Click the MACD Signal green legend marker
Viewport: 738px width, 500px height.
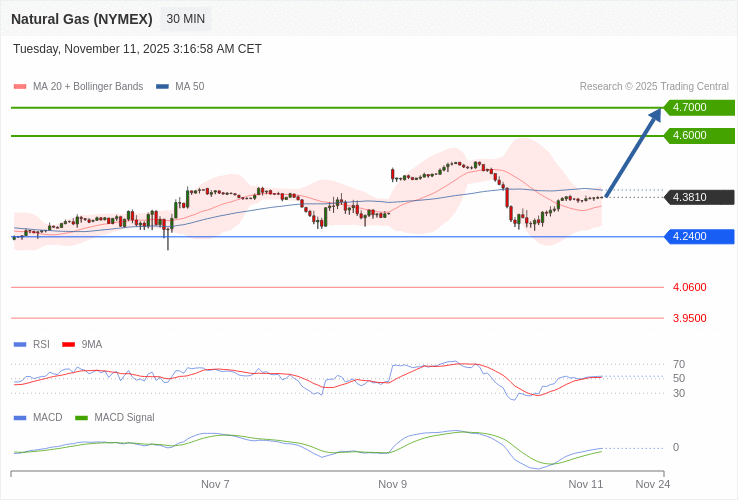pyautogui.click(x=82, y=417)
